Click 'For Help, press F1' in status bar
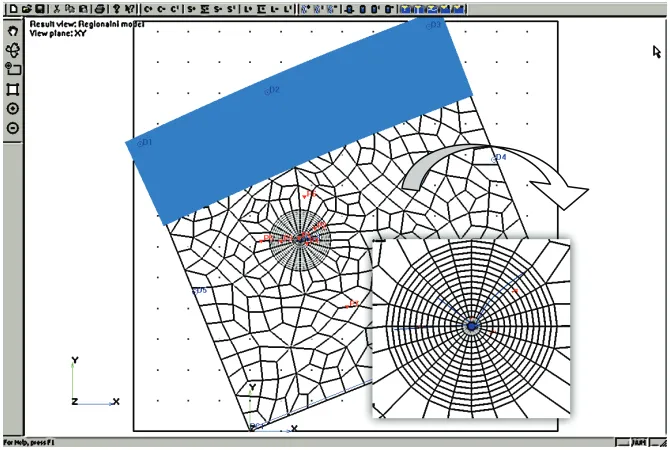 [x=29, y=442]
